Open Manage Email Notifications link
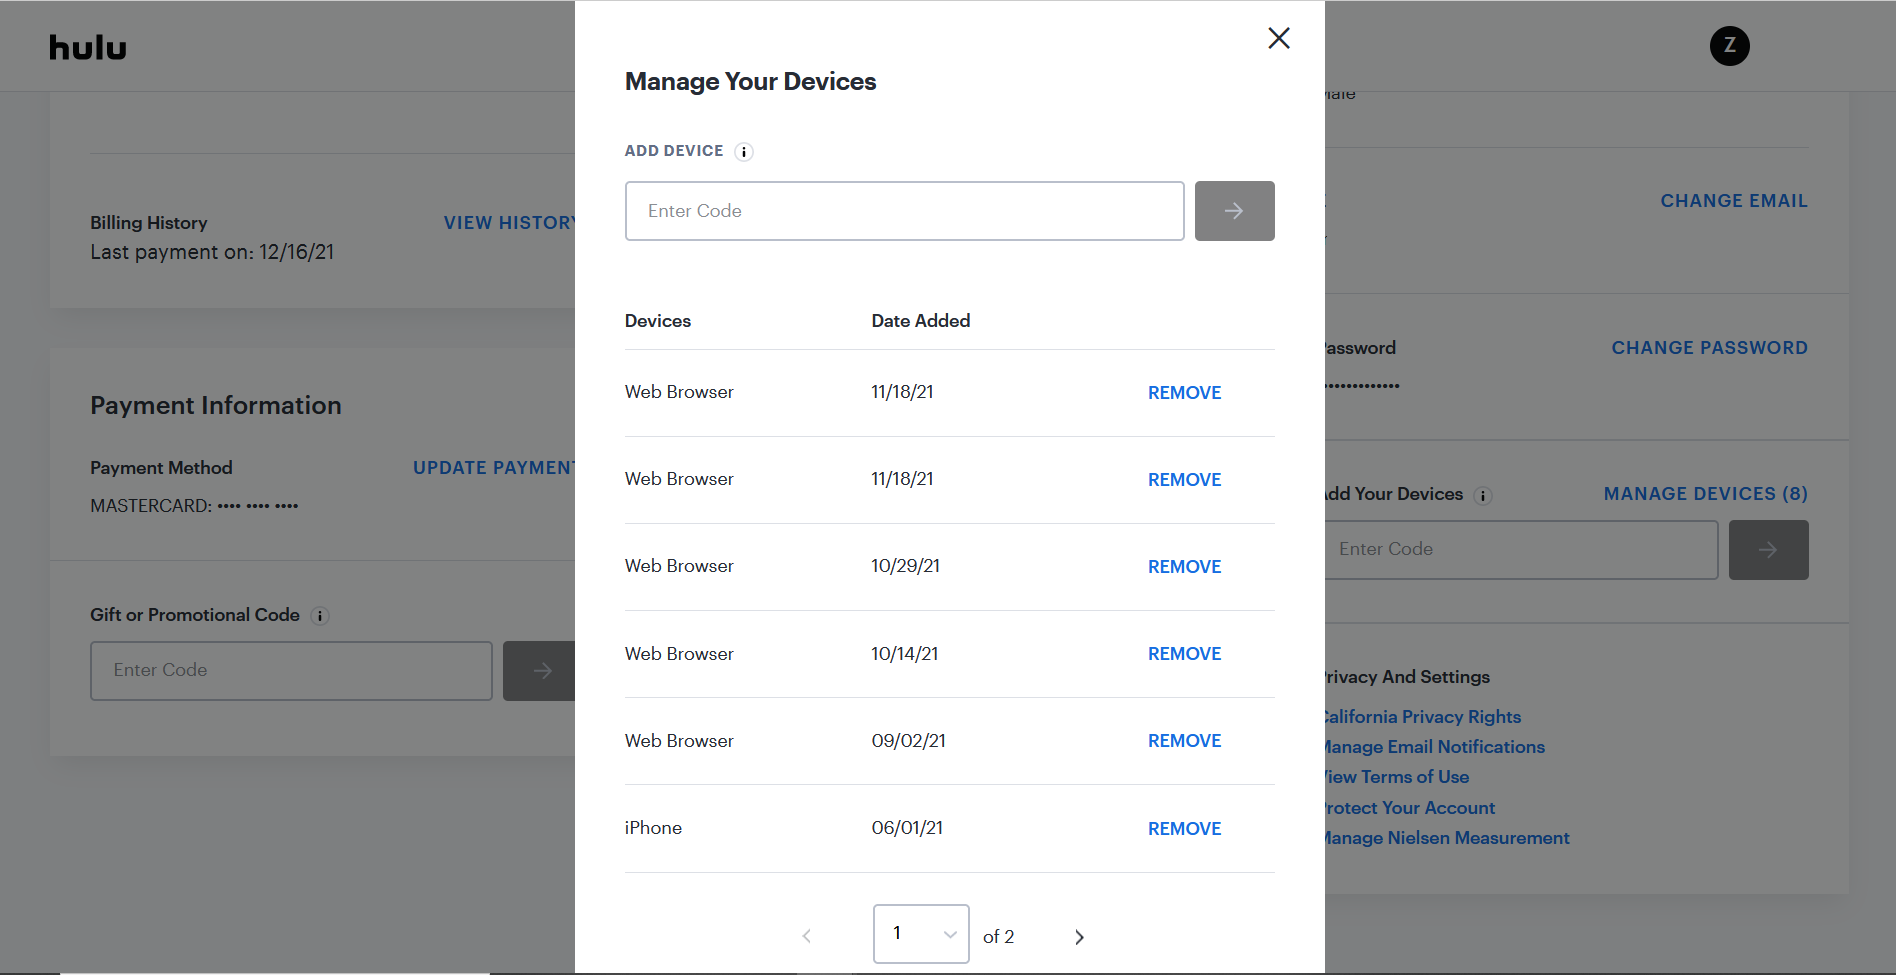This screenshot has width=1896, height=975. click(1434, 747)
